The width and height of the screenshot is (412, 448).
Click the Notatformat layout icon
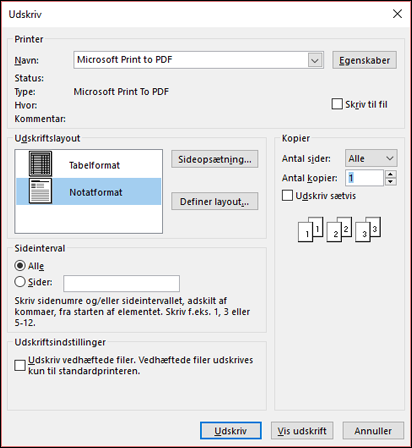tap(40, 191)
